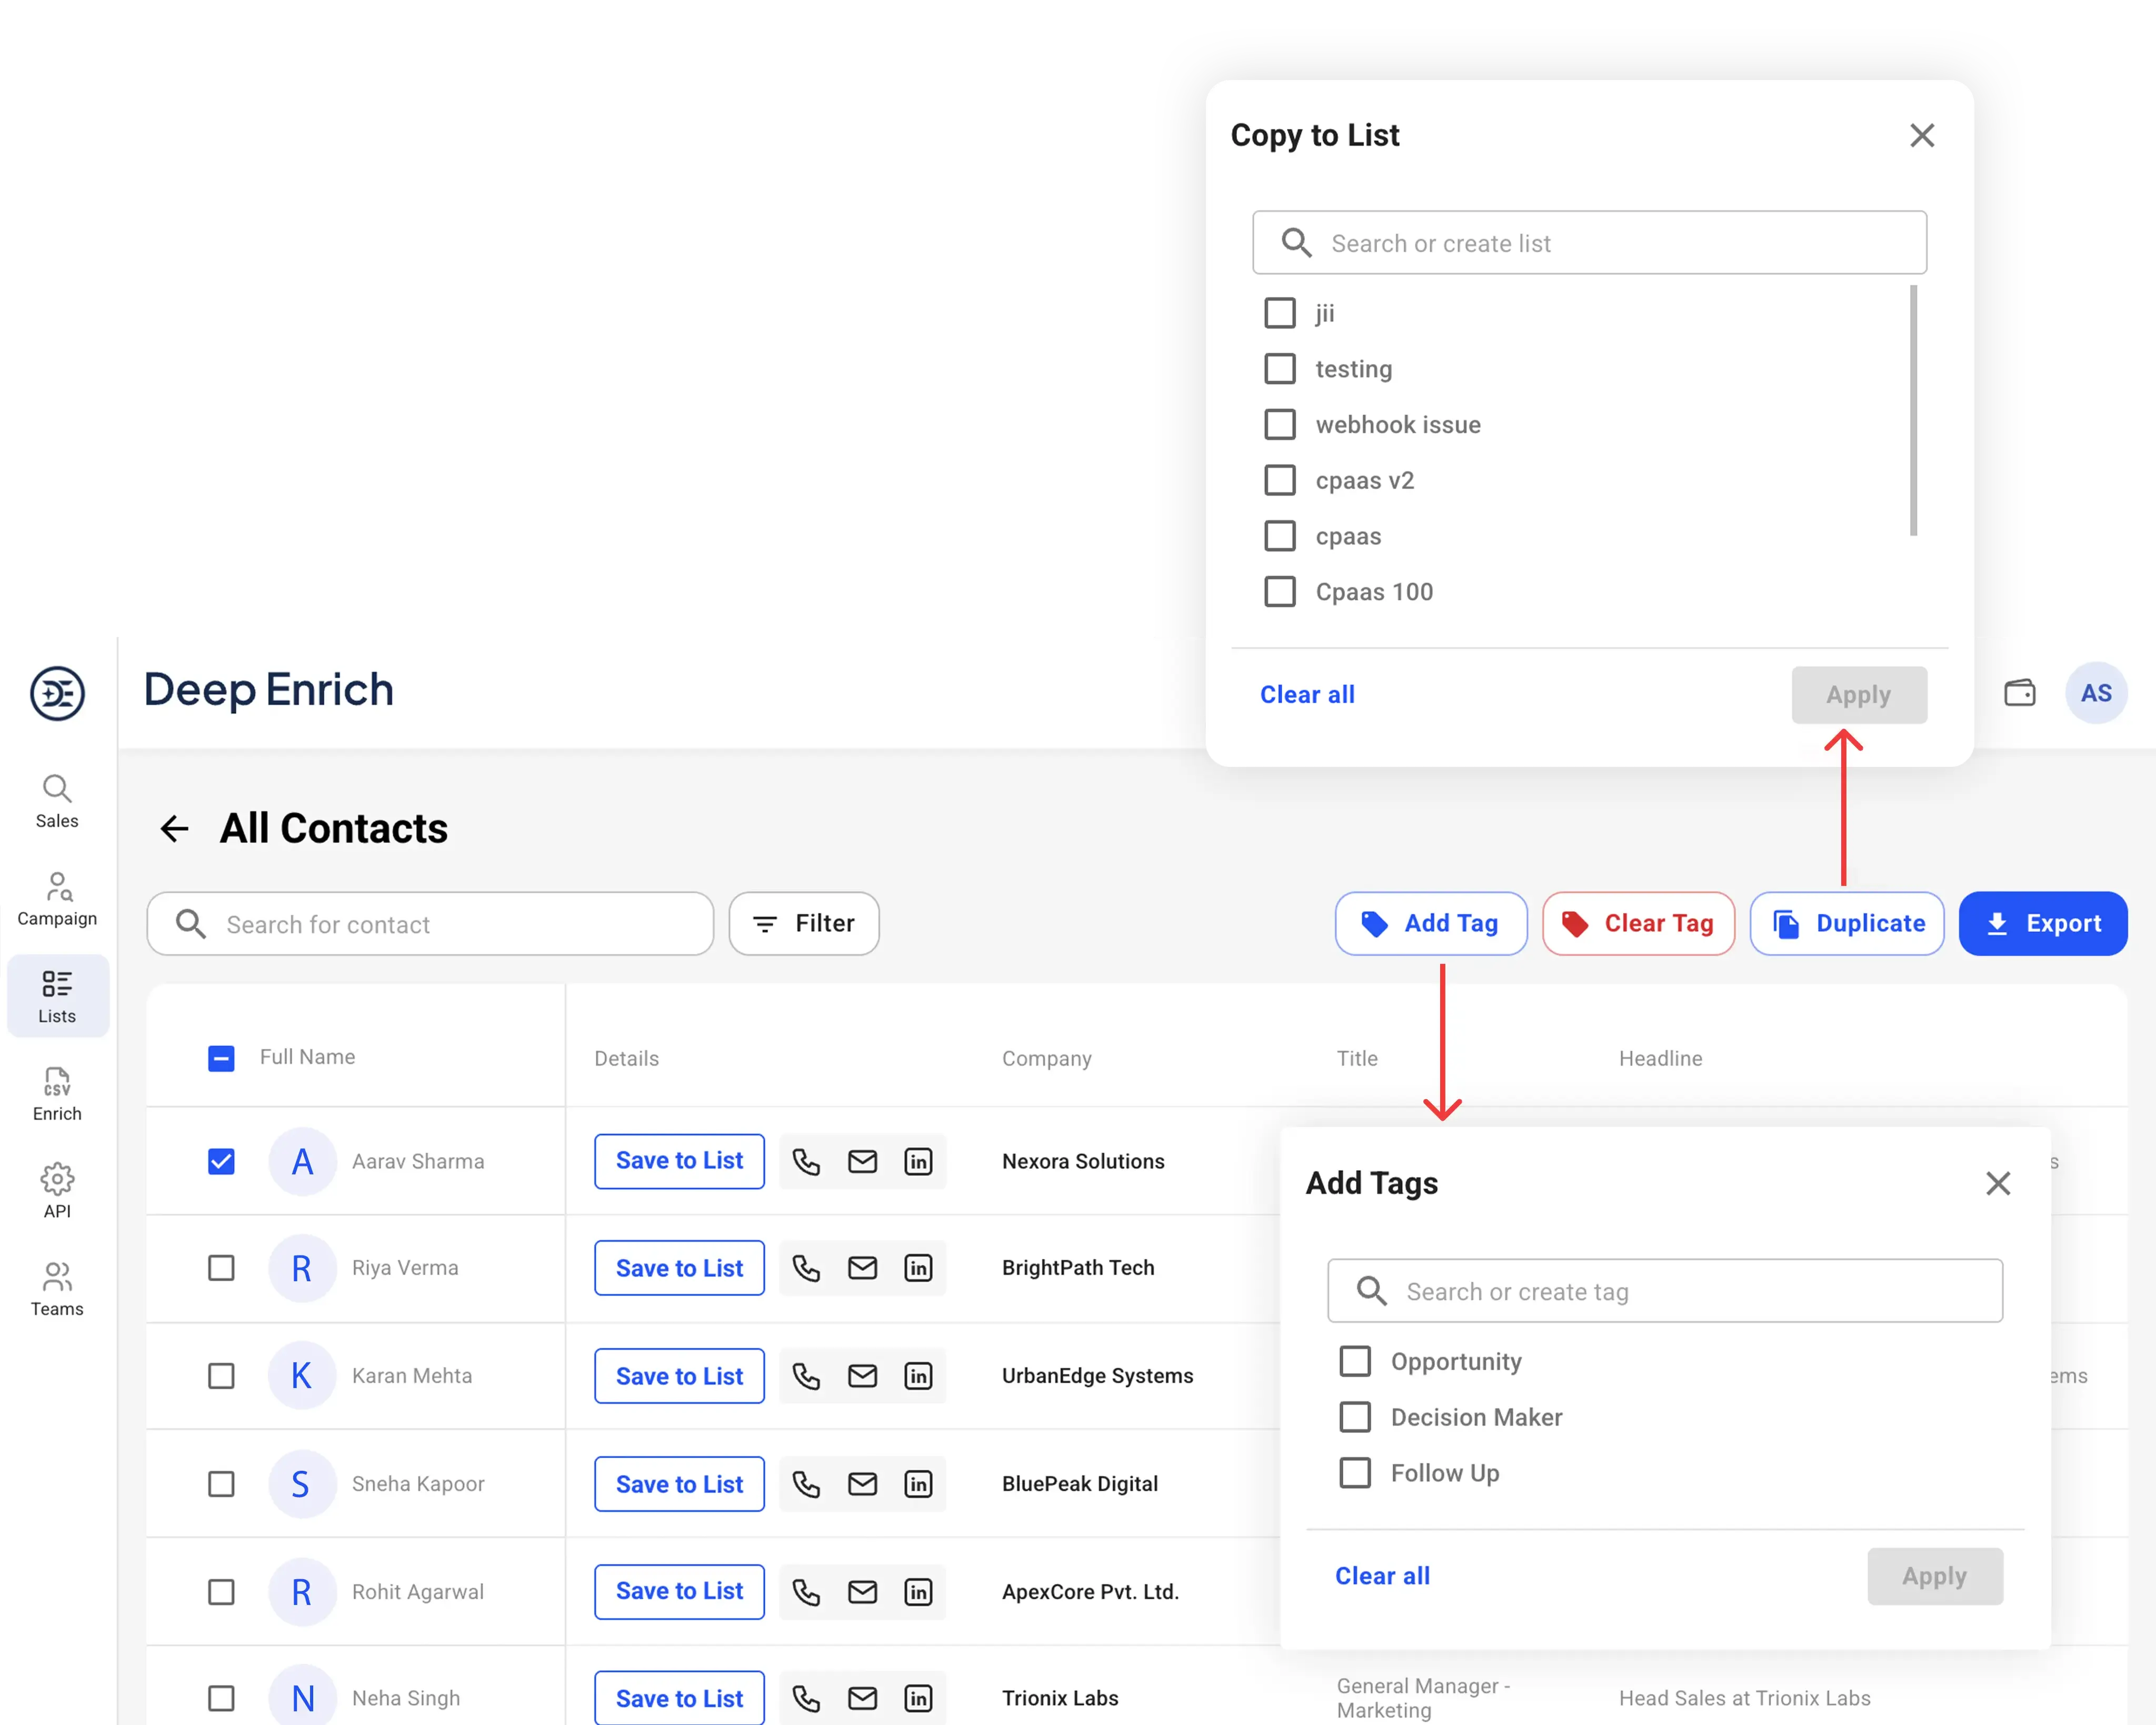
Task: Uncheck Aarav Sharma's row checkbox
Action: [x=221, y=1161]
